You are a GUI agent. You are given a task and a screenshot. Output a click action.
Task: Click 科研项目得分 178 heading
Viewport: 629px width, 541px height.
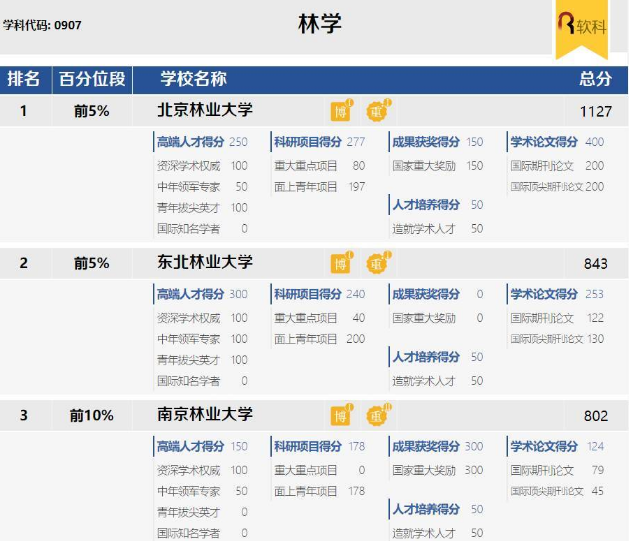point(320,446)
